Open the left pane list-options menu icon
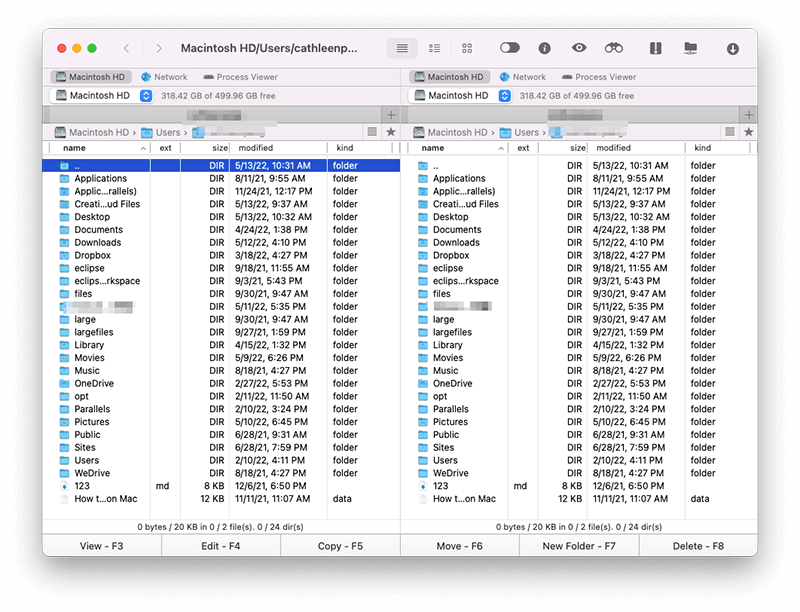This screenshot has width=800, height=612. click(372, 132)
